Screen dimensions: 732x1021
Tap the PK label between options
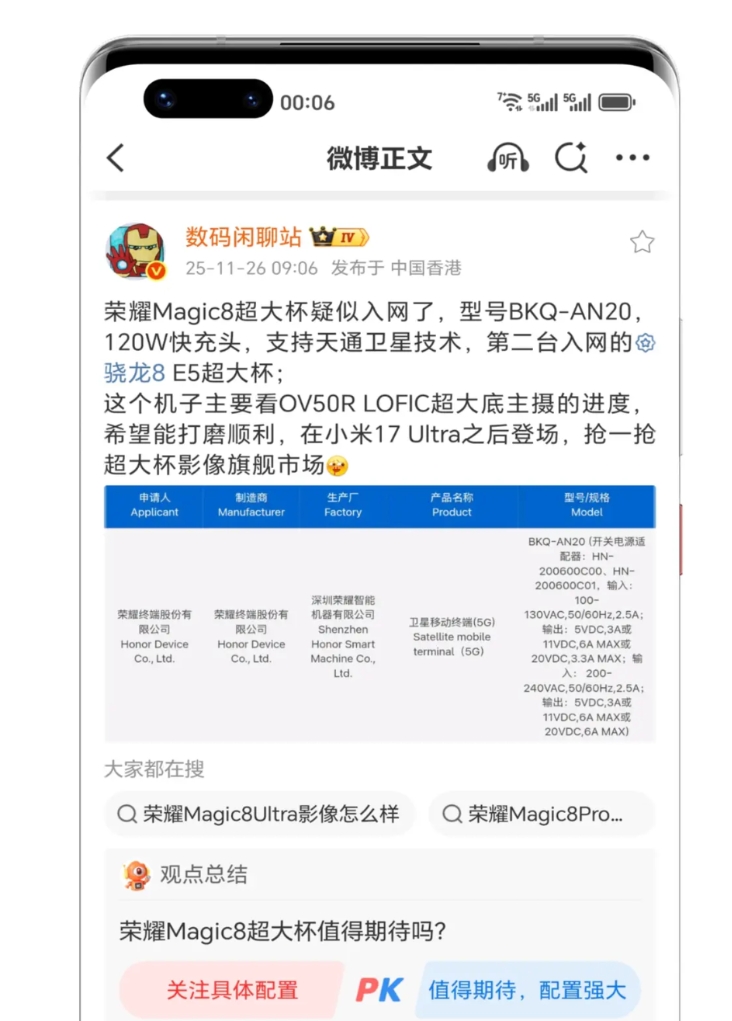pyautogui.click(x=379, y=990)
